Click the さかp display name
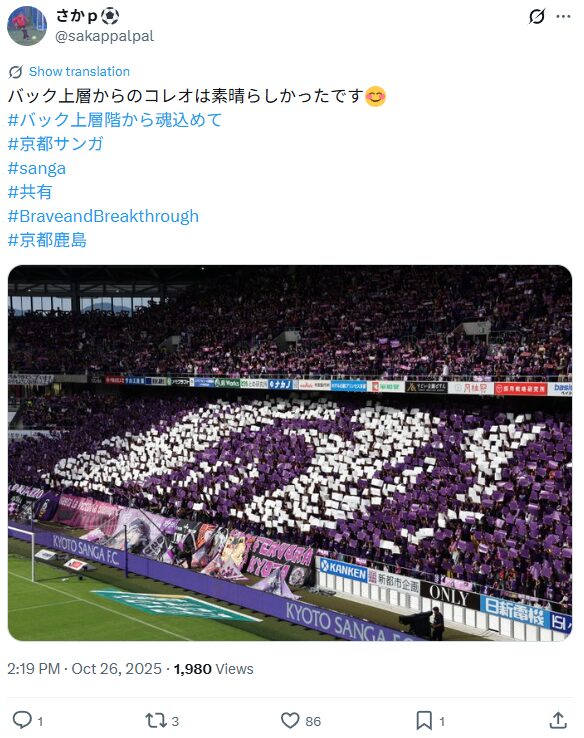The image size is (584, 738). tap(77, 16)
